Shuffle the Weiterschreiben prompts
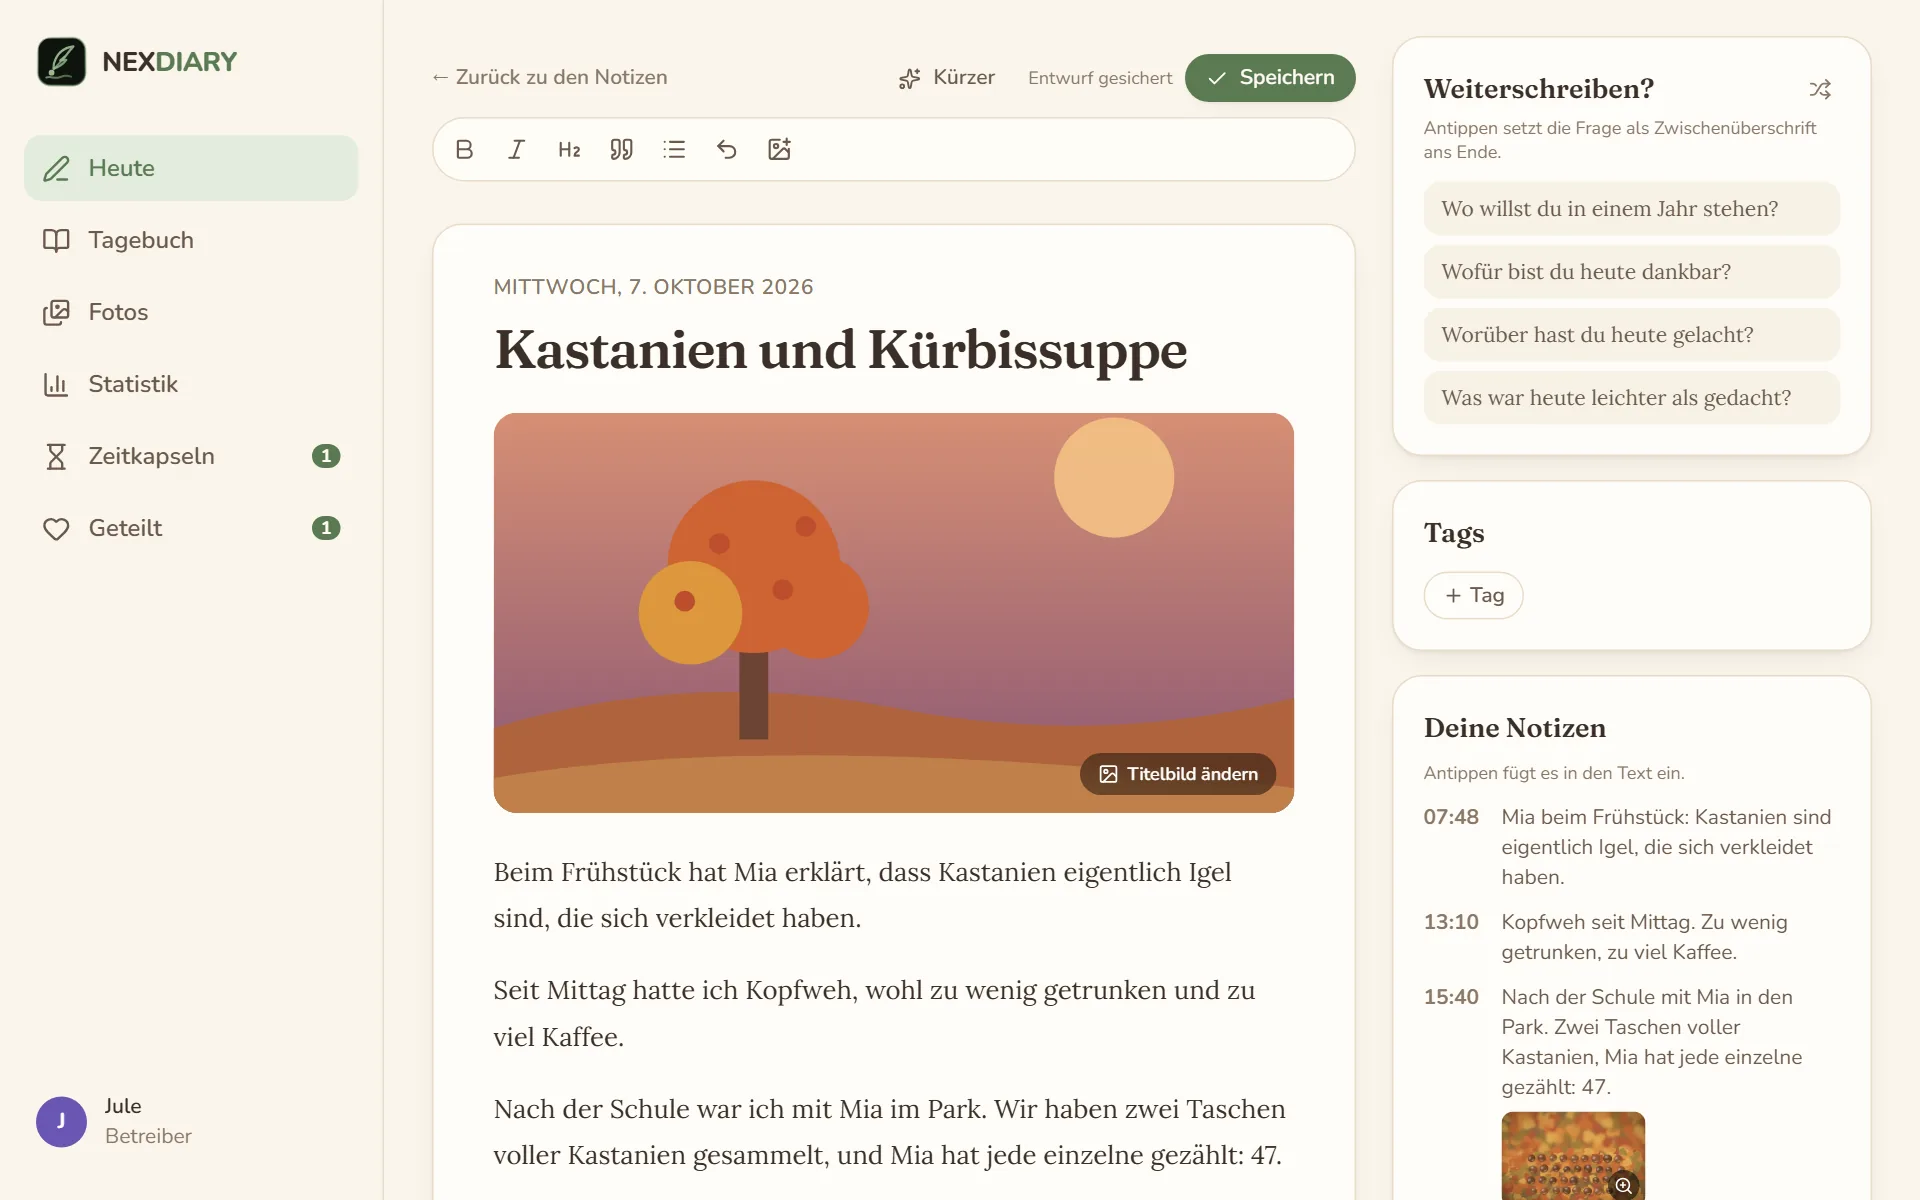This screenshot has height=1200, width=1920. (x=1820, y=89)
